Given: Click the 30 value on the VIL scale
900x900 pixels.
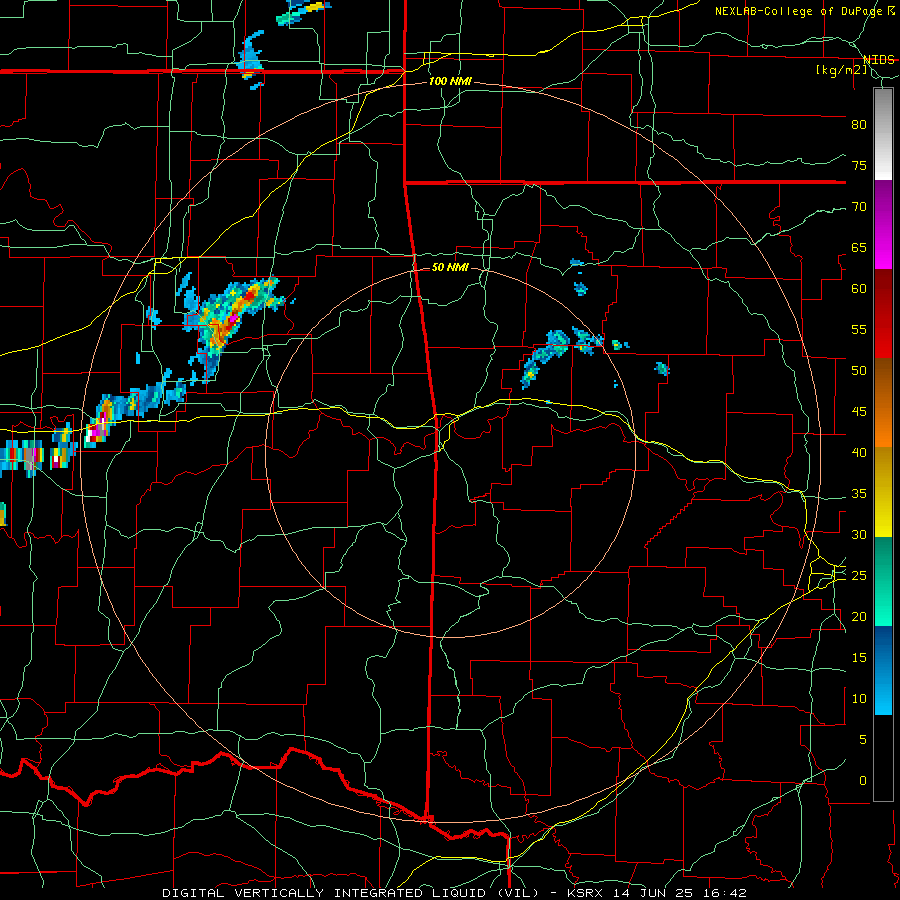Looking at the screenshot, I should (859, 535).
